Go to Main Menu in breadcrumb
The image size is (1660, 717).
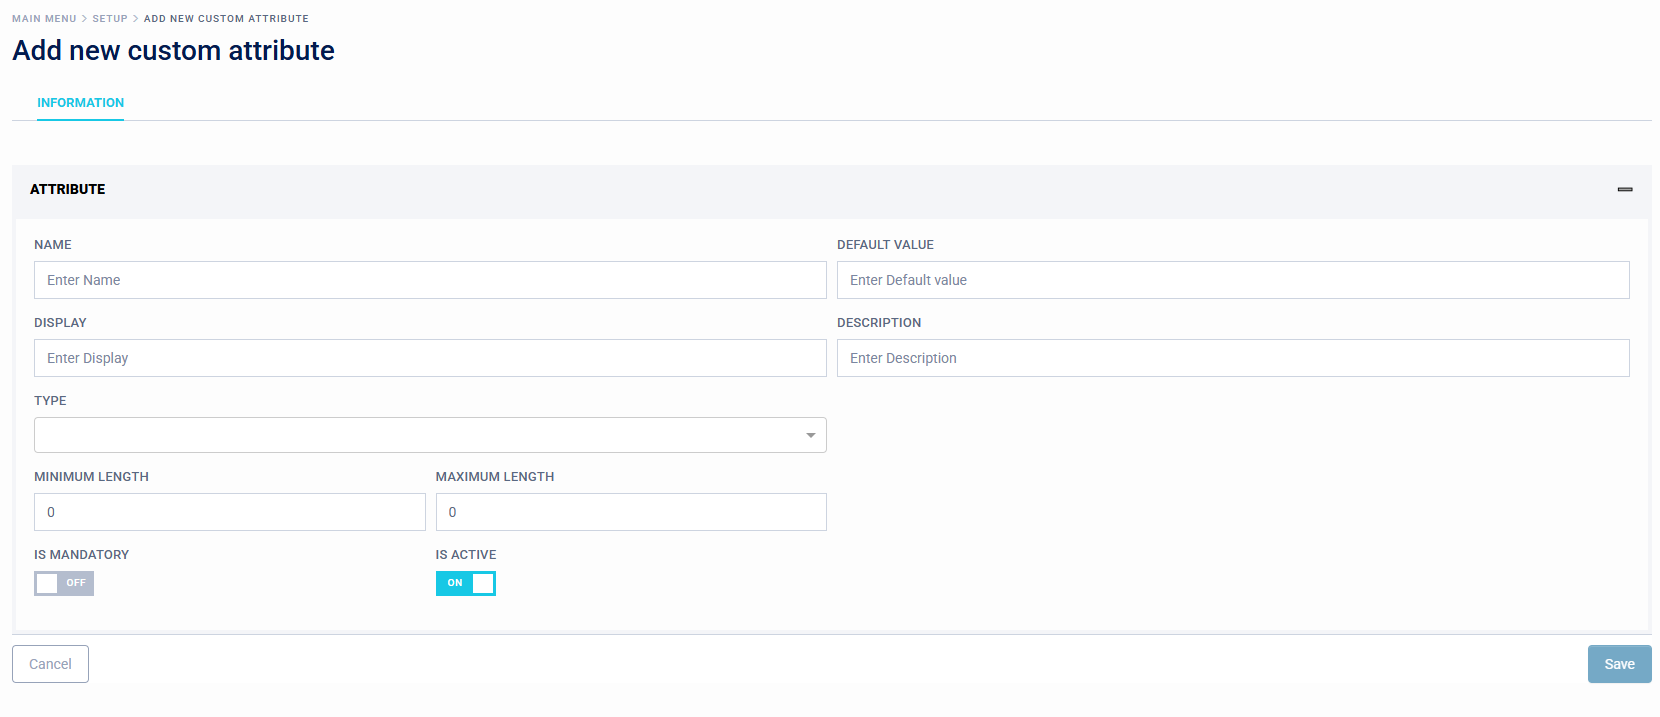[x=44, y=19]
